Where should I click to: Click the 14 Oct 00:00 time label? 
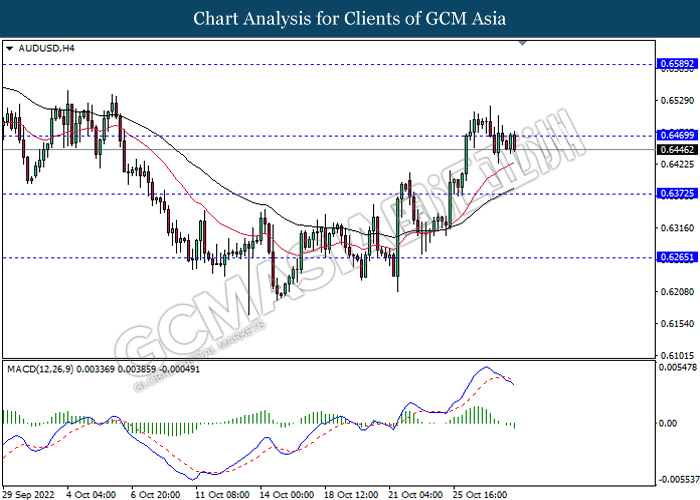click(x=287, y=495)
